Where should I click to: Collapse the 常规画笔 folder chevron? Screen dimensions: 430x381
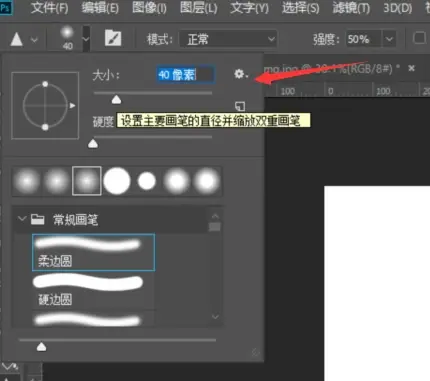pyautogui.click(x=22, y=219)
